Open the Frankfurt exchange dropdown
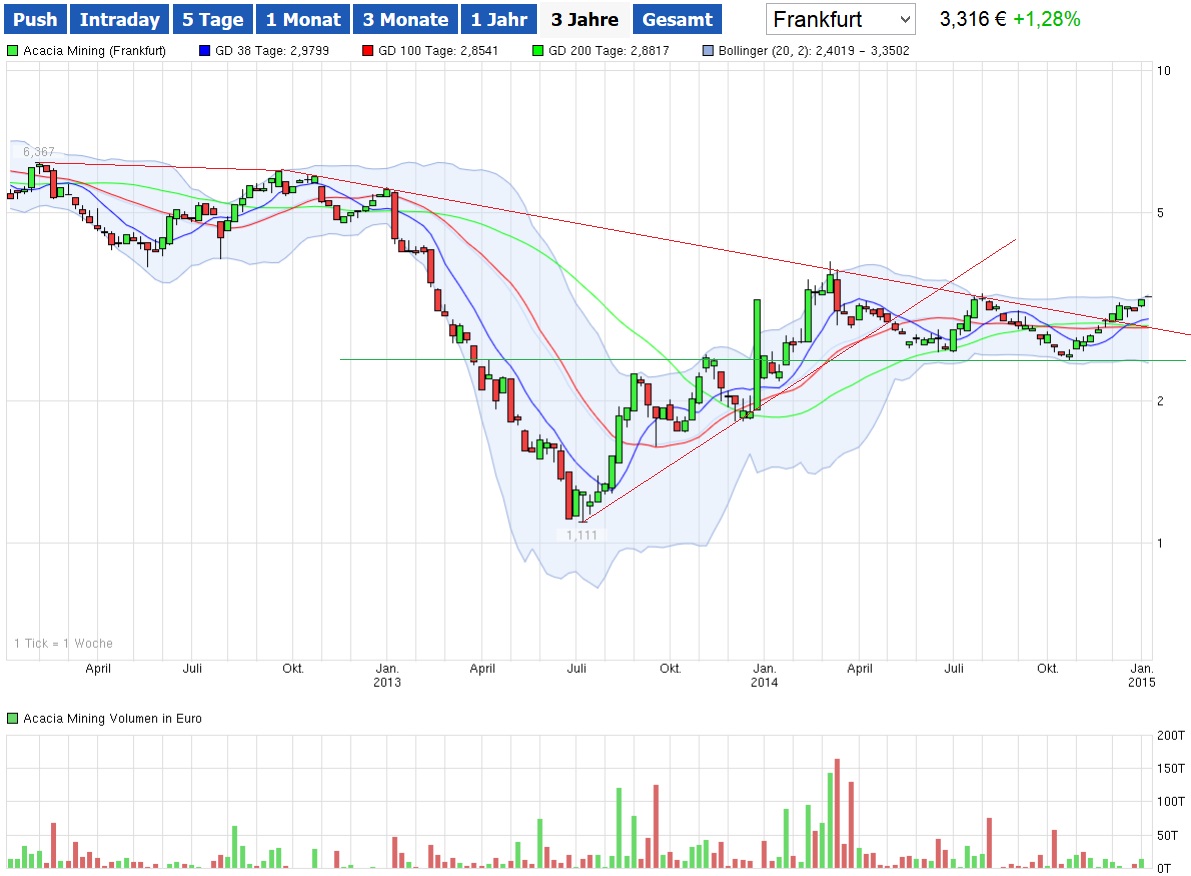Image resolution: width=1191 pixels, height=876 pixels. (x=841, y=19)
